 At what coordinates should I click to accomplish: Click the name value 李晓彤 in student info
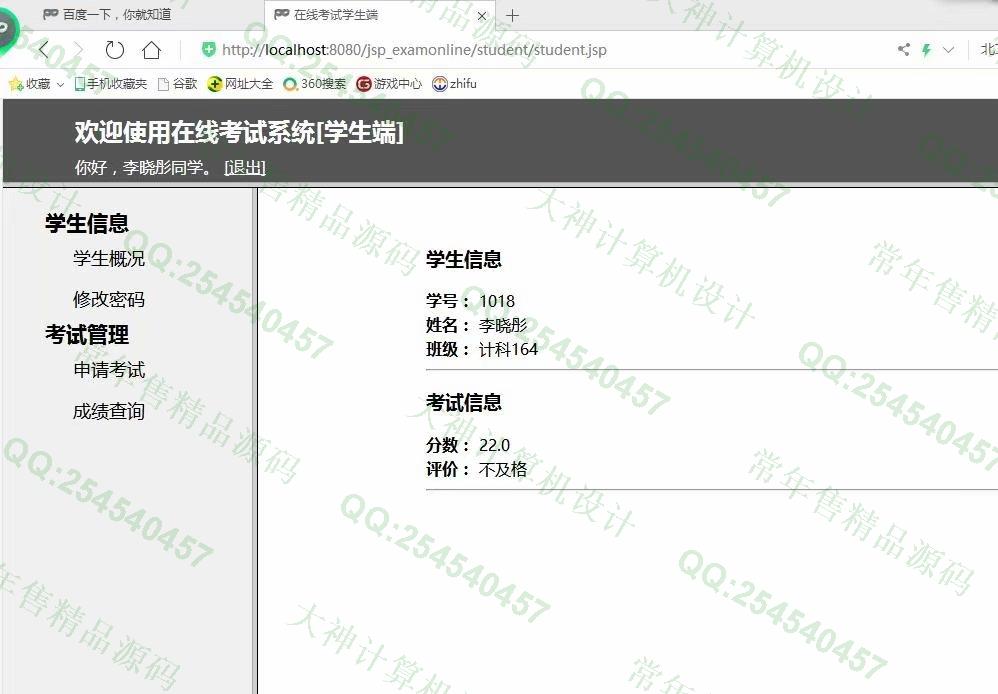[503, 325]
